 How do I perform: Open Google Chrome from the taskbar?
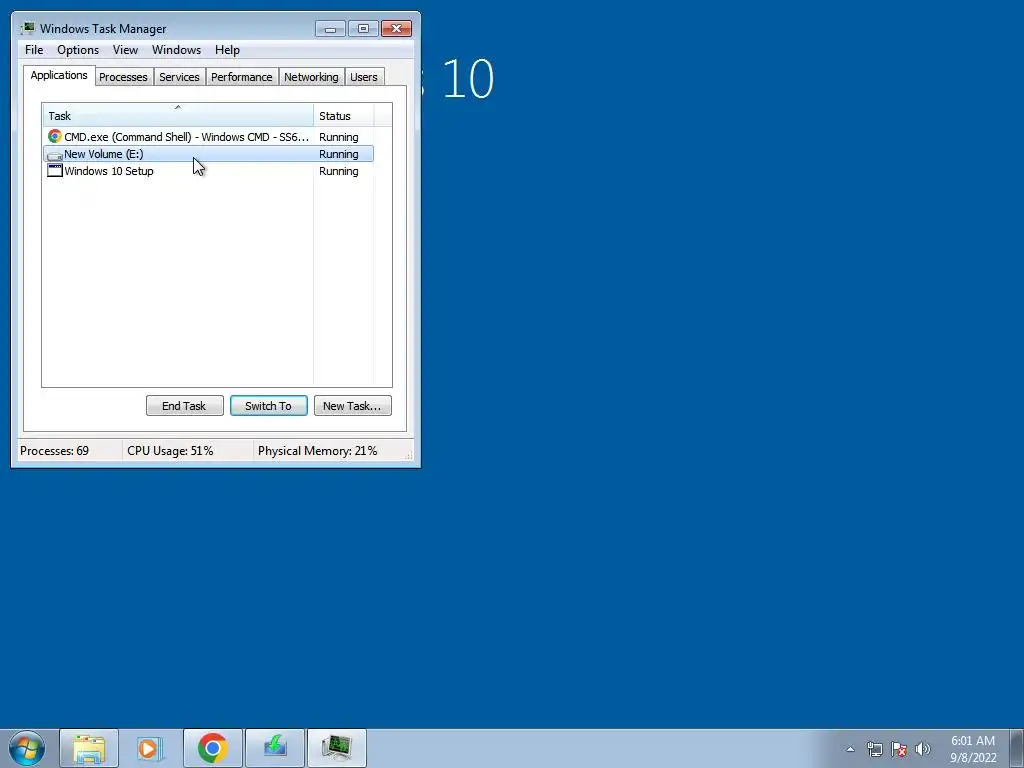(x=212, y=748)
